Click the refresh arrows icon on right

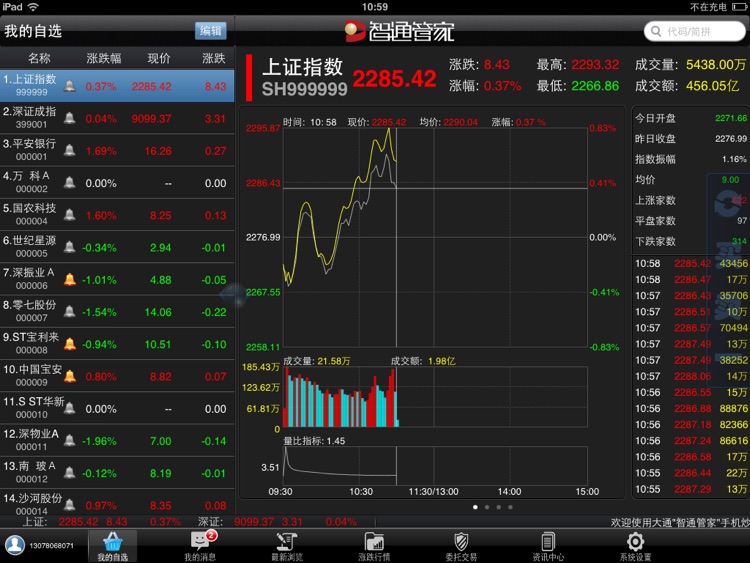pos(728,203)
